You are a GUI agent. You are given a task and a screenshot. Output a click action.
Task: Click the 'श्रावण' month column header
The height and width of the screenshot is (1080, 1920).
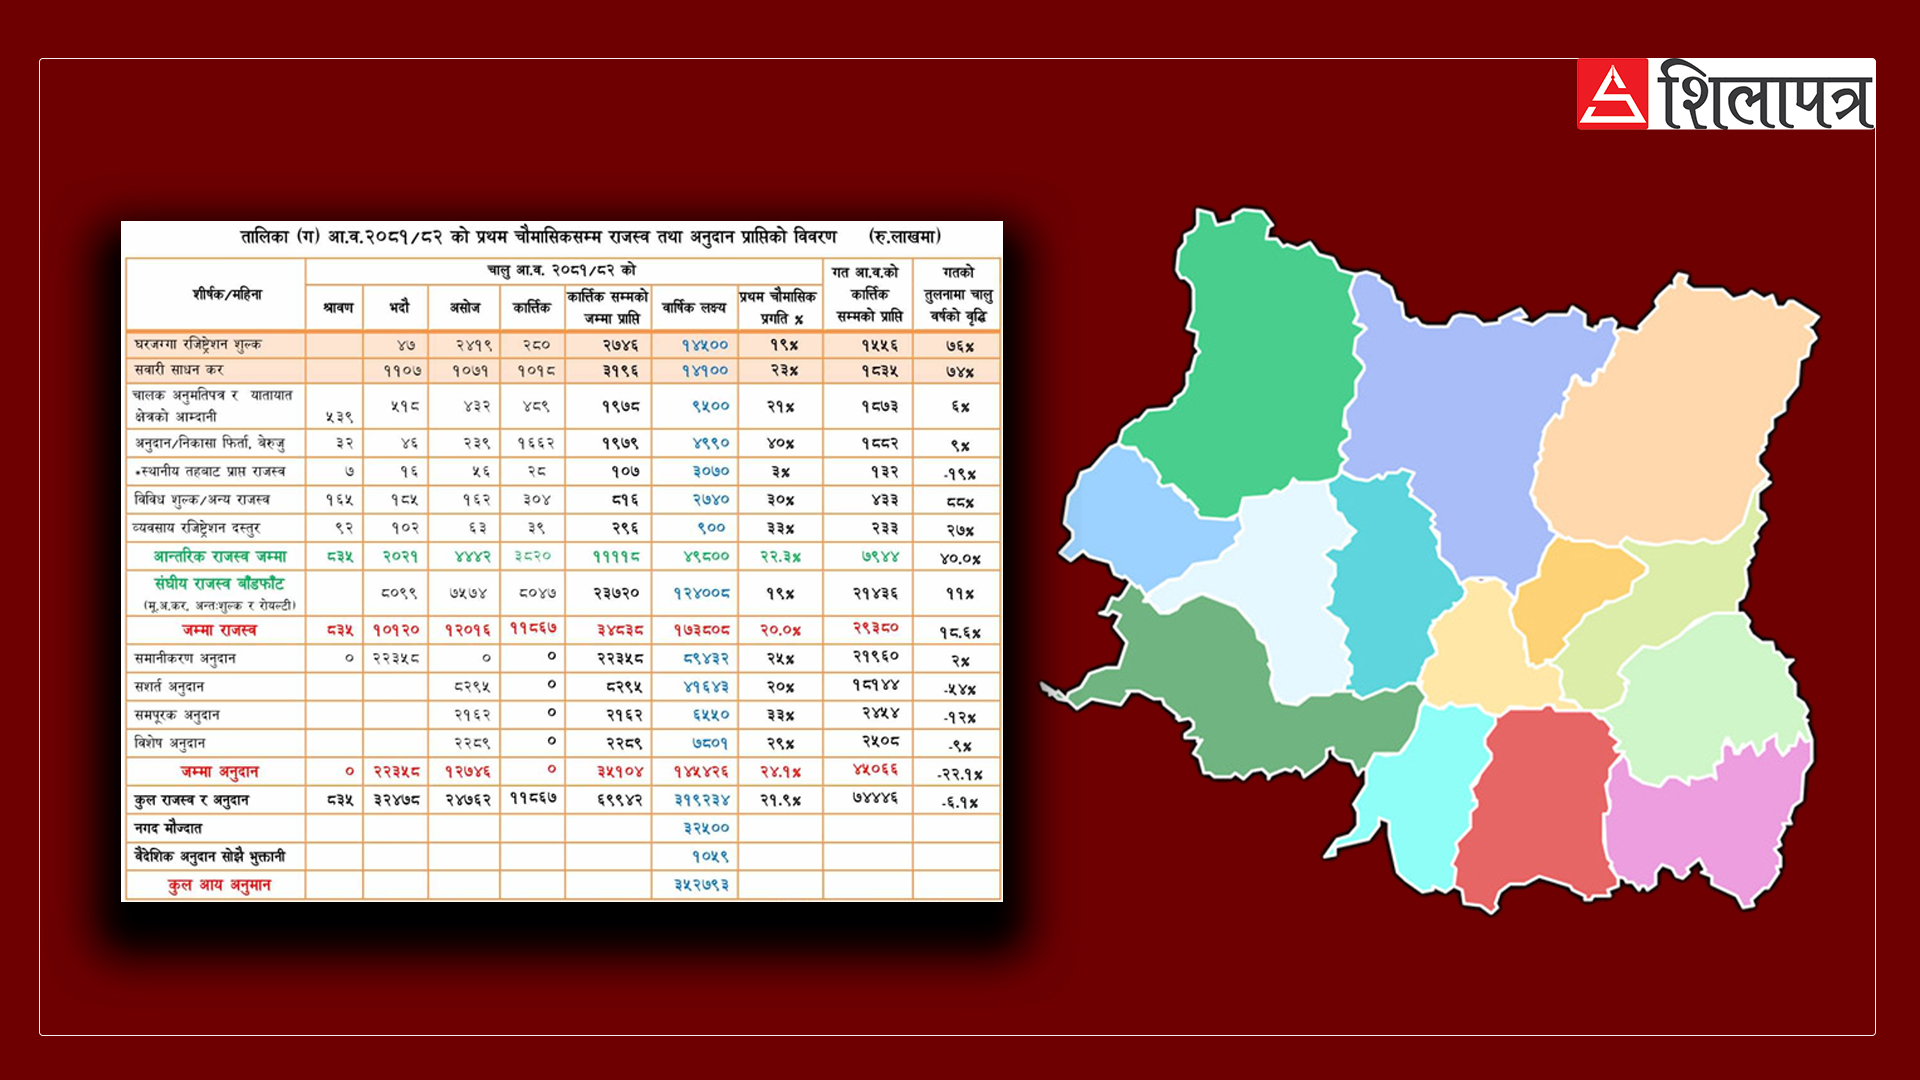338,308
